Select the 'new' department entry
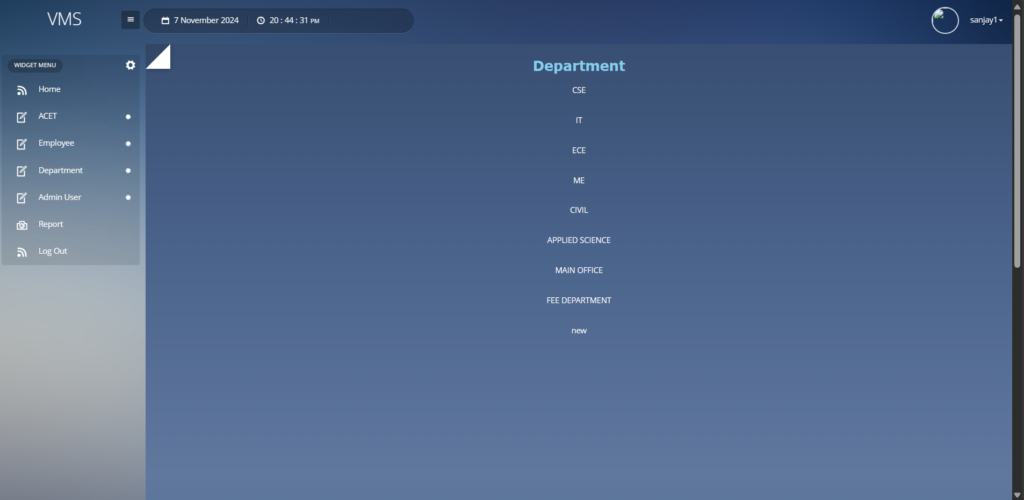This screenshot has width=1024, height=500. click(579, 330)
